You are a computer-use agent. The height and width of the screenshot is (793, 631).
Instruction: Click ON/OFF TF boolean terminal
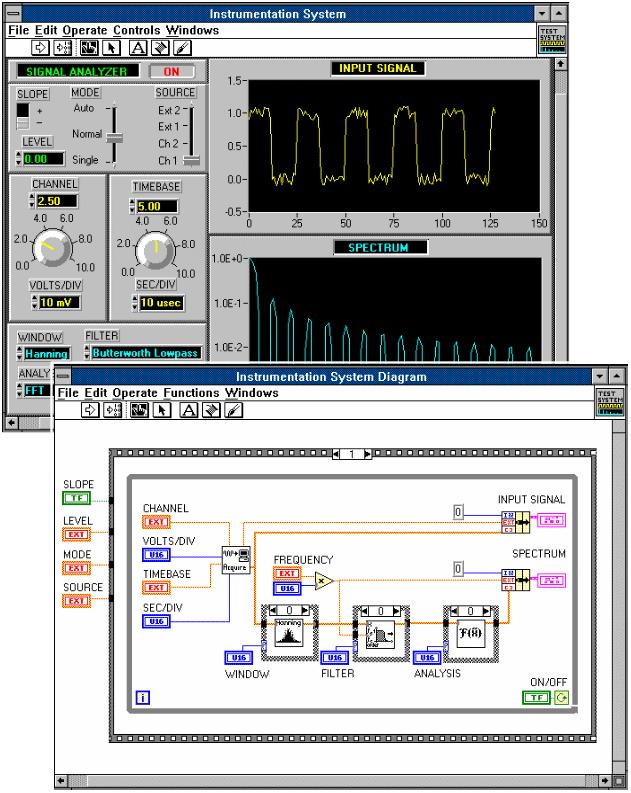536,698
